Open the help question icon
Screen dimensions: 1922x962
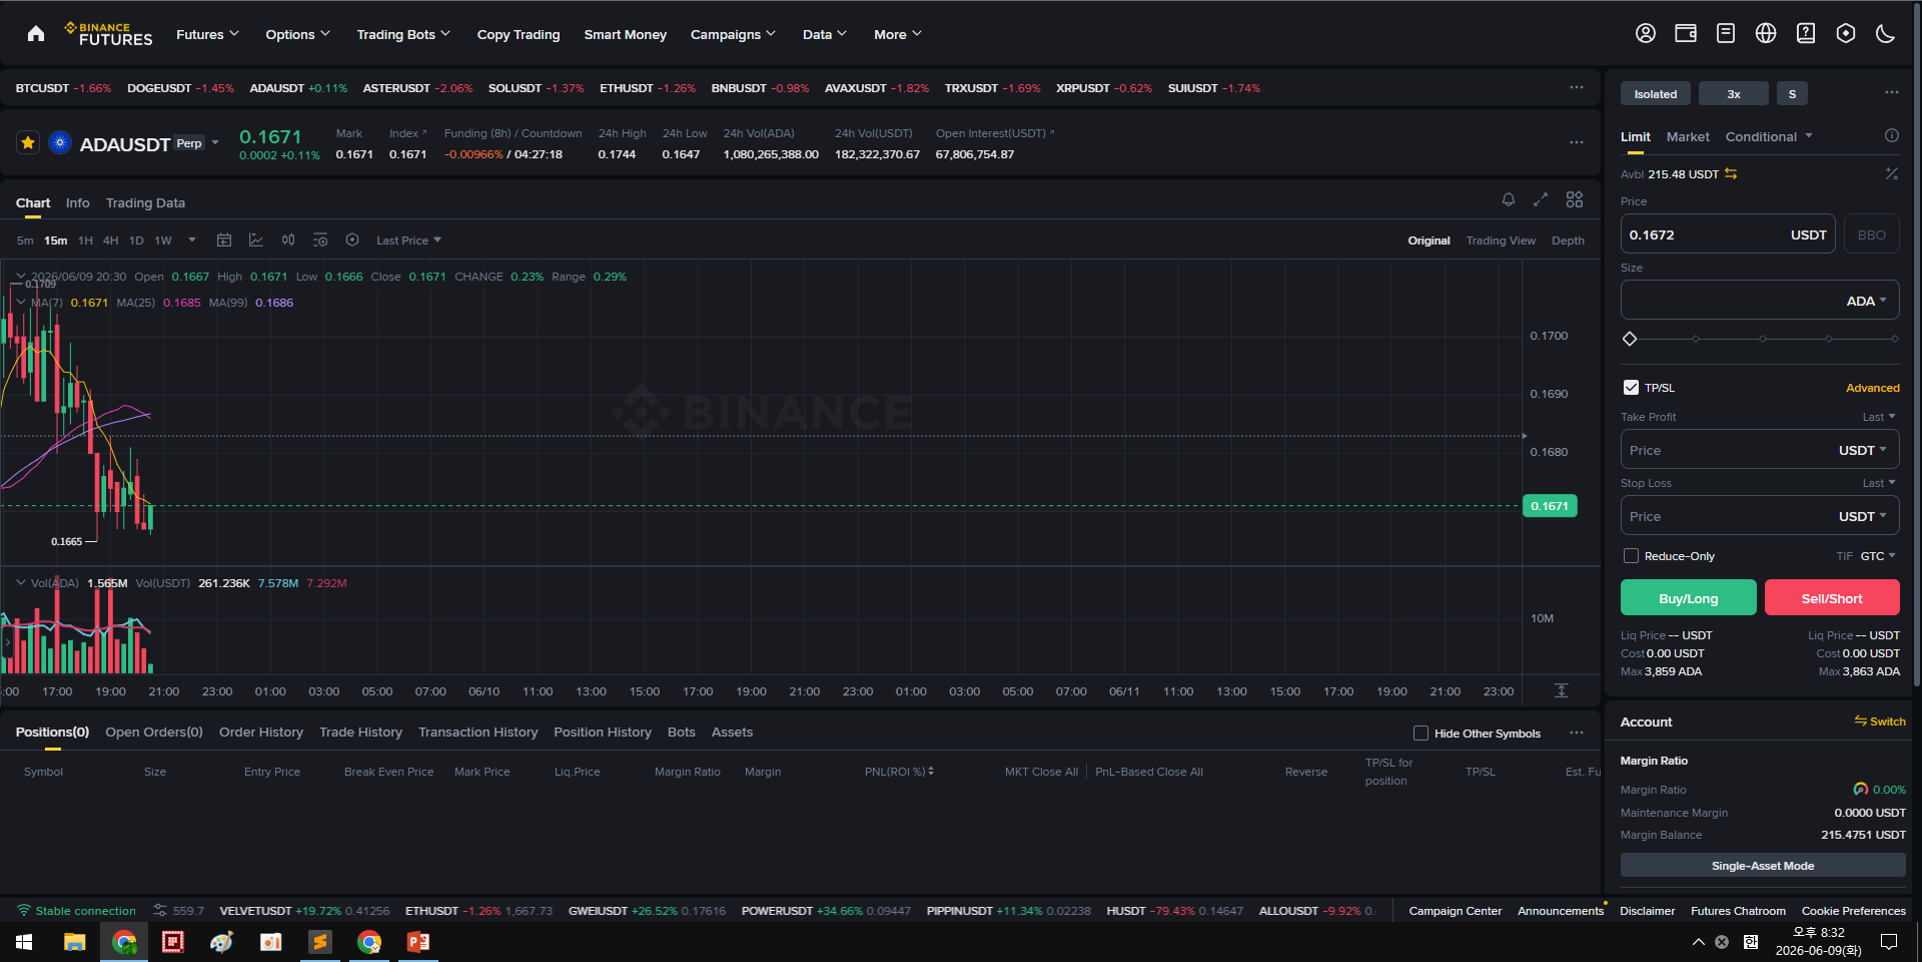(1805, 33)
